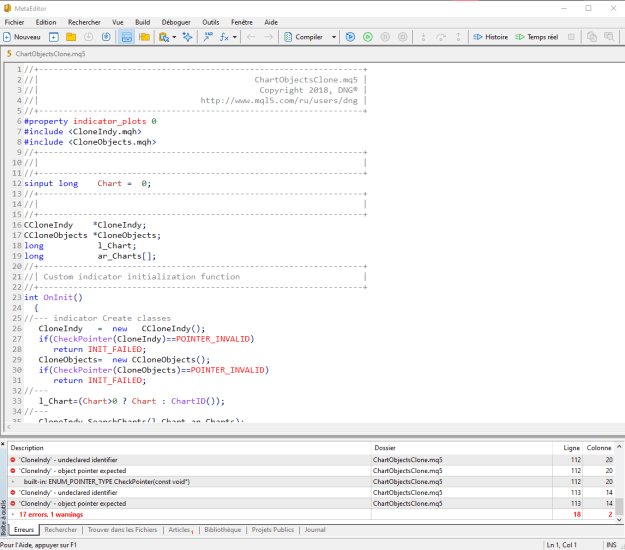
Task: Open the Vue menu
Action: point(118,22)
